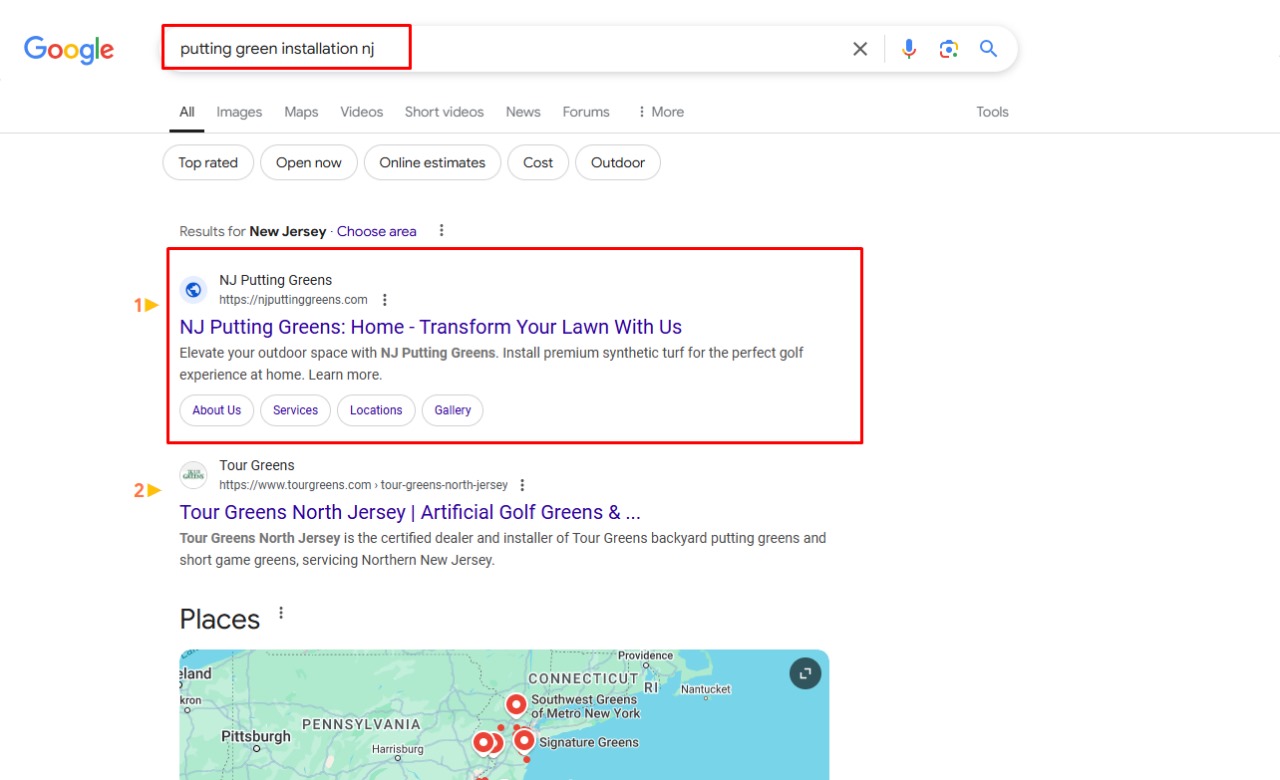Click the Southwest Greens map pin

coord(516,705)
